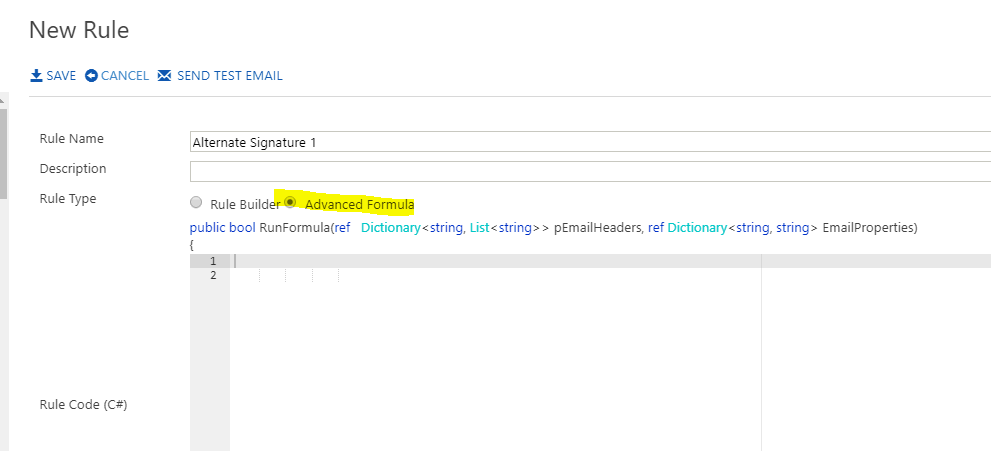991x451 pixels.
Task: Click the SAVE link text
Action: click(x=61, y=76)
